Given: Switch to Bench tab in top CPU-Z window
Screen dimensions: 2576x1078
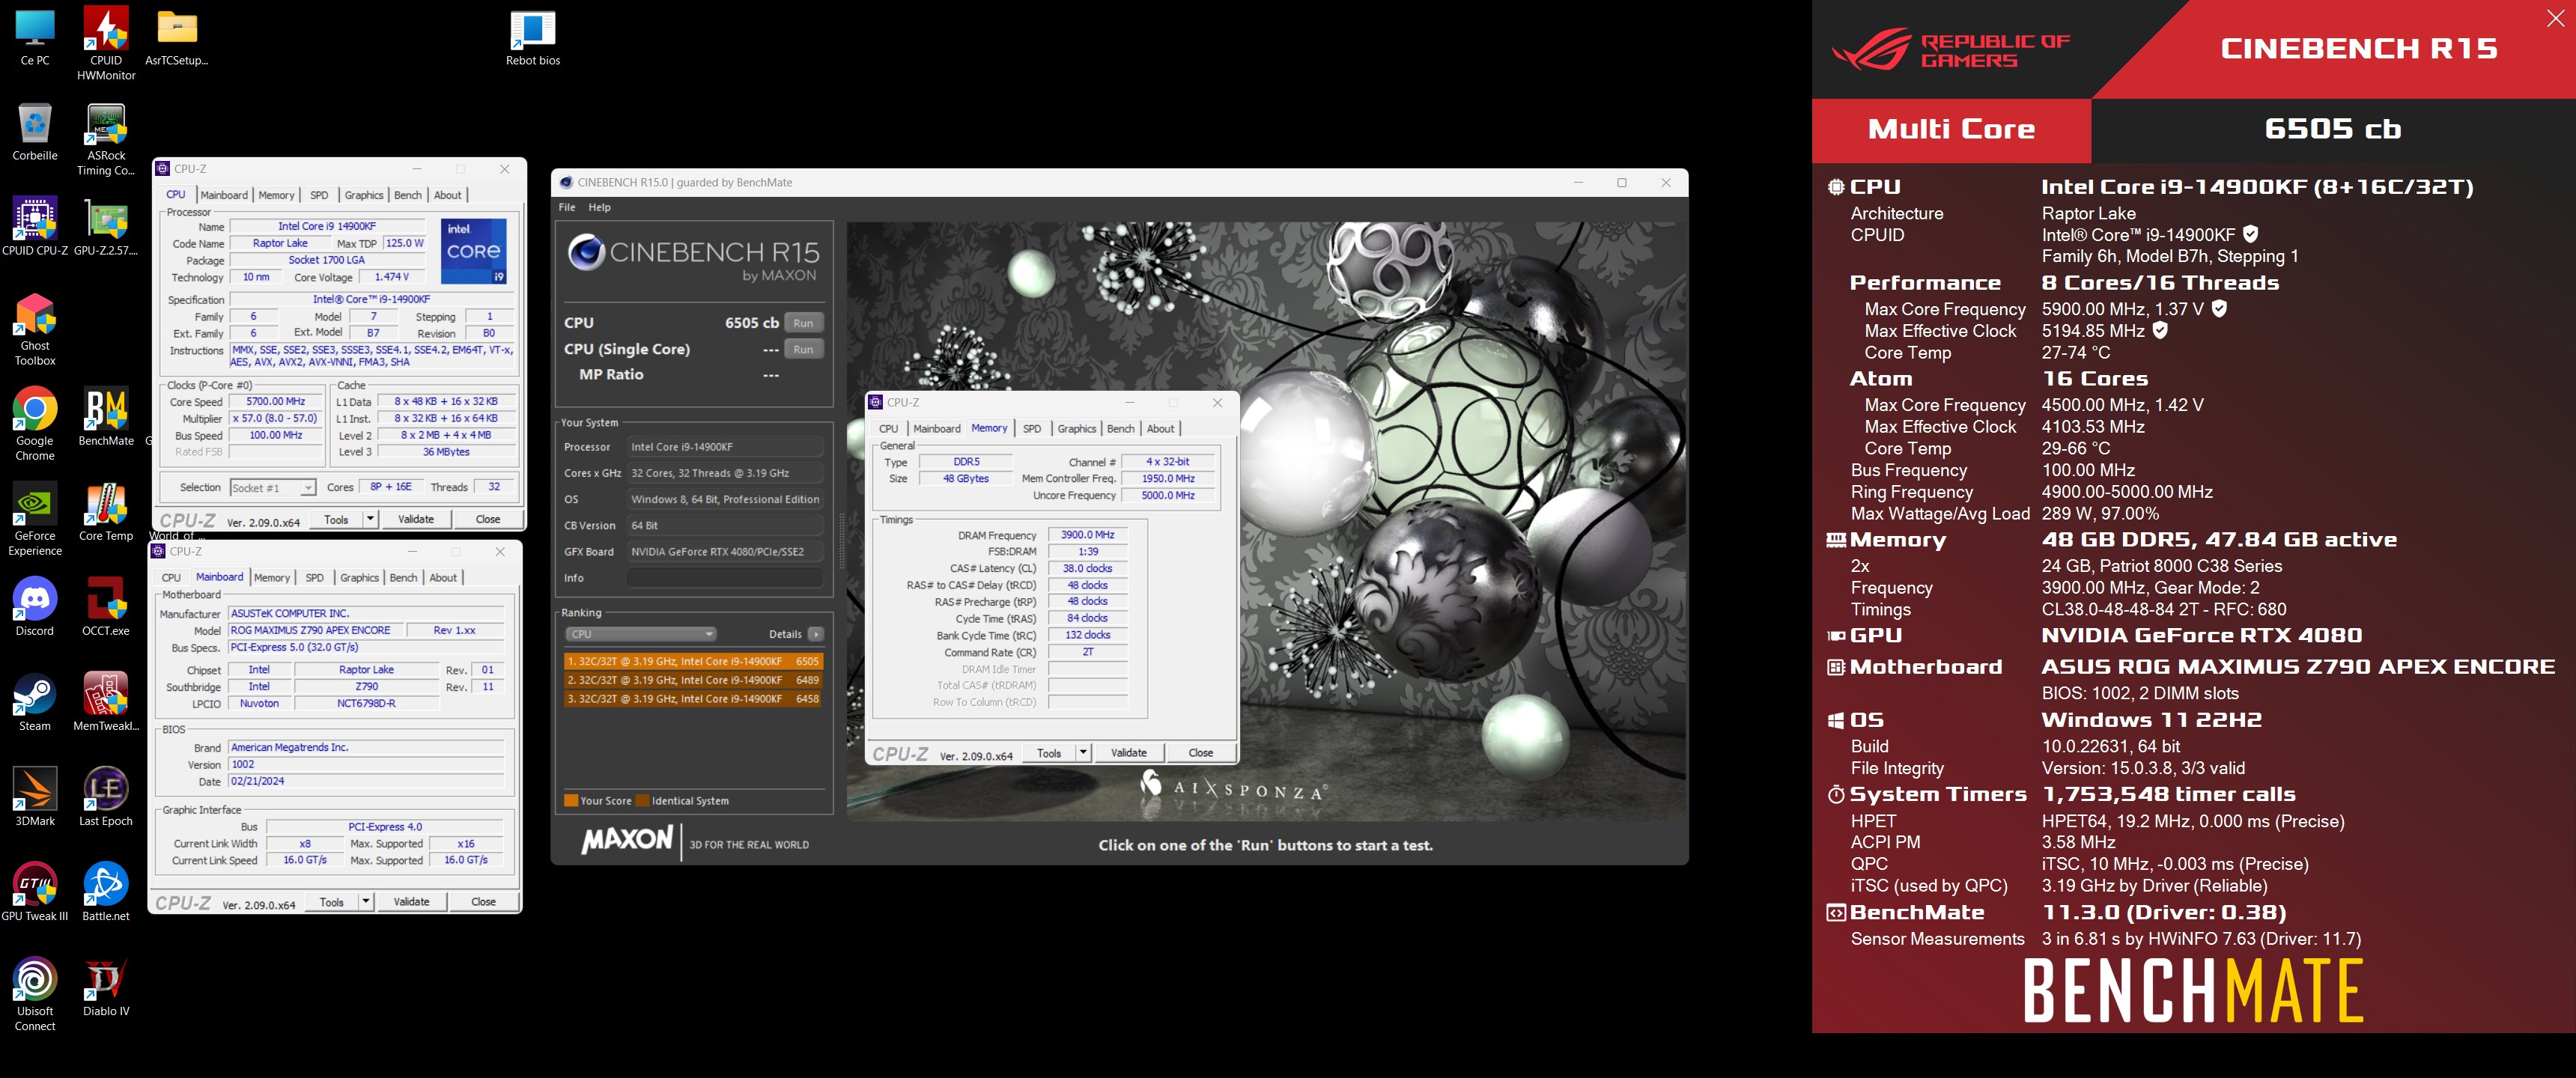Looking at the screenshot, I should tap(408, 195).
